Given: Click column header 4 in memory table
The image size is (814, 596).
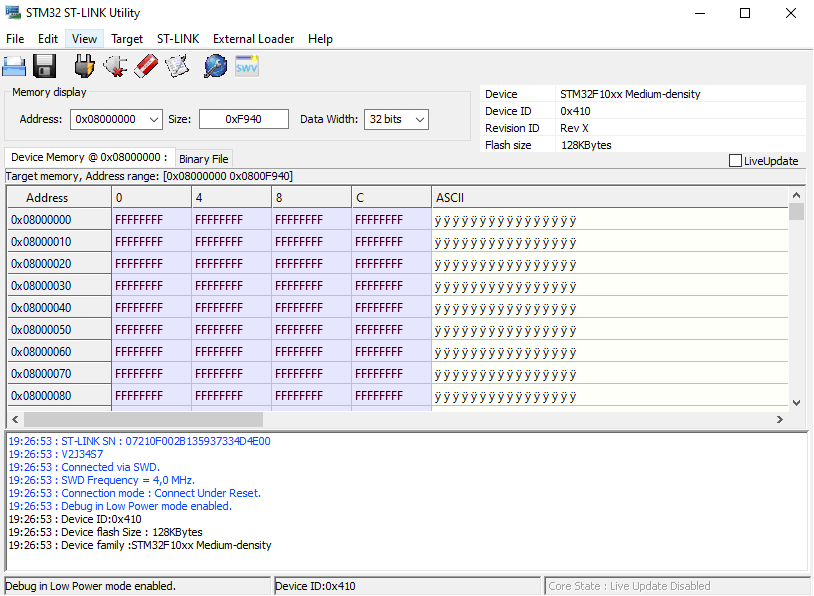Looking at the screenshot, I should (x=232, y=198).
